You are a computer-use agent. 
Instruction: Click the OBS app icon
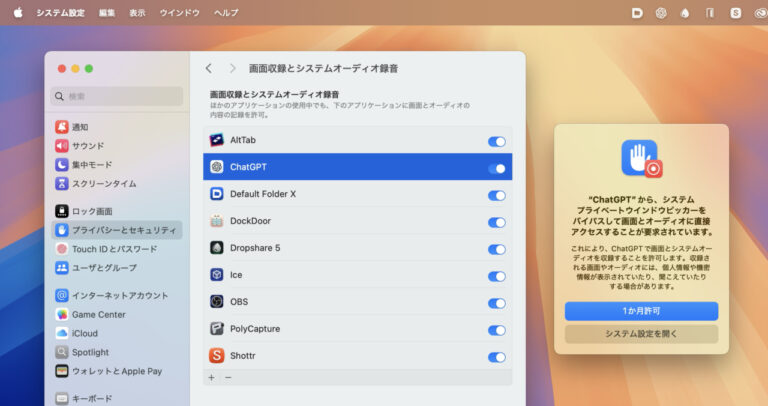click(216, 301)
